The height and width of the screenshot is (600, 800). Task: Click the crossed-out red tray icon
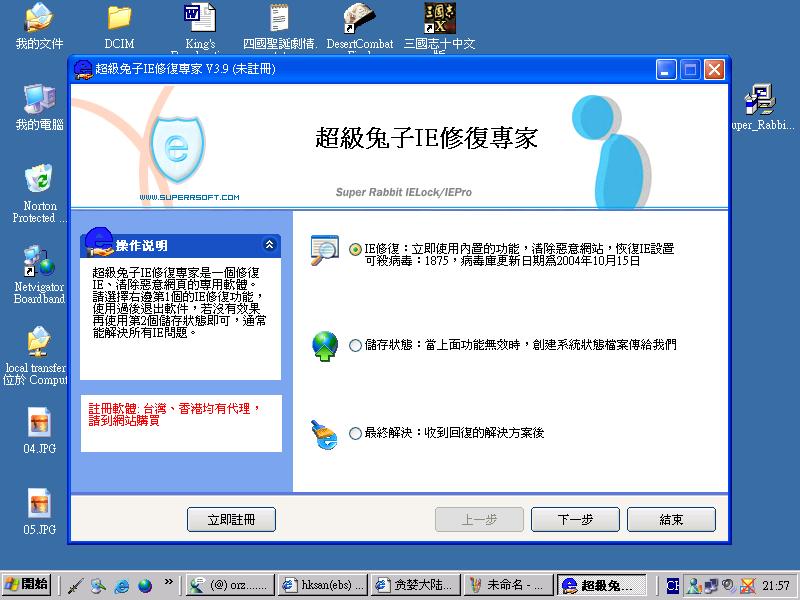pyautogui.click(x=747, y=585)
